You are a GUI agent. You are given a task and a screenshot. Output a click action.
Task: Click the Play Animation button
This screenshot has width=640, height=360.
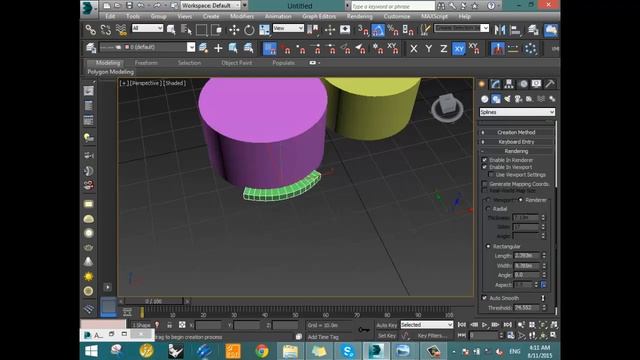tap(484, 325)
